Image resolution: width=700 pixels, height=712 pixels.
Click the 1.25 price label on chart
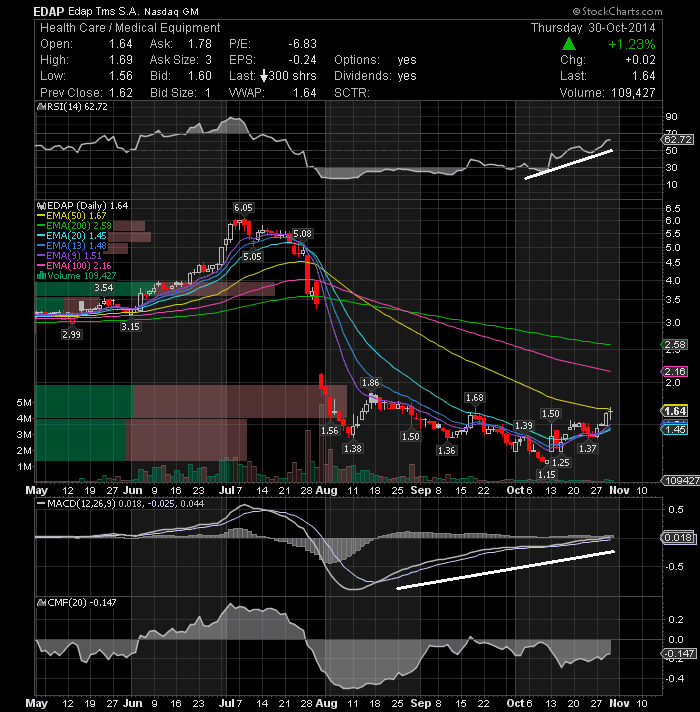coord(561,463)
